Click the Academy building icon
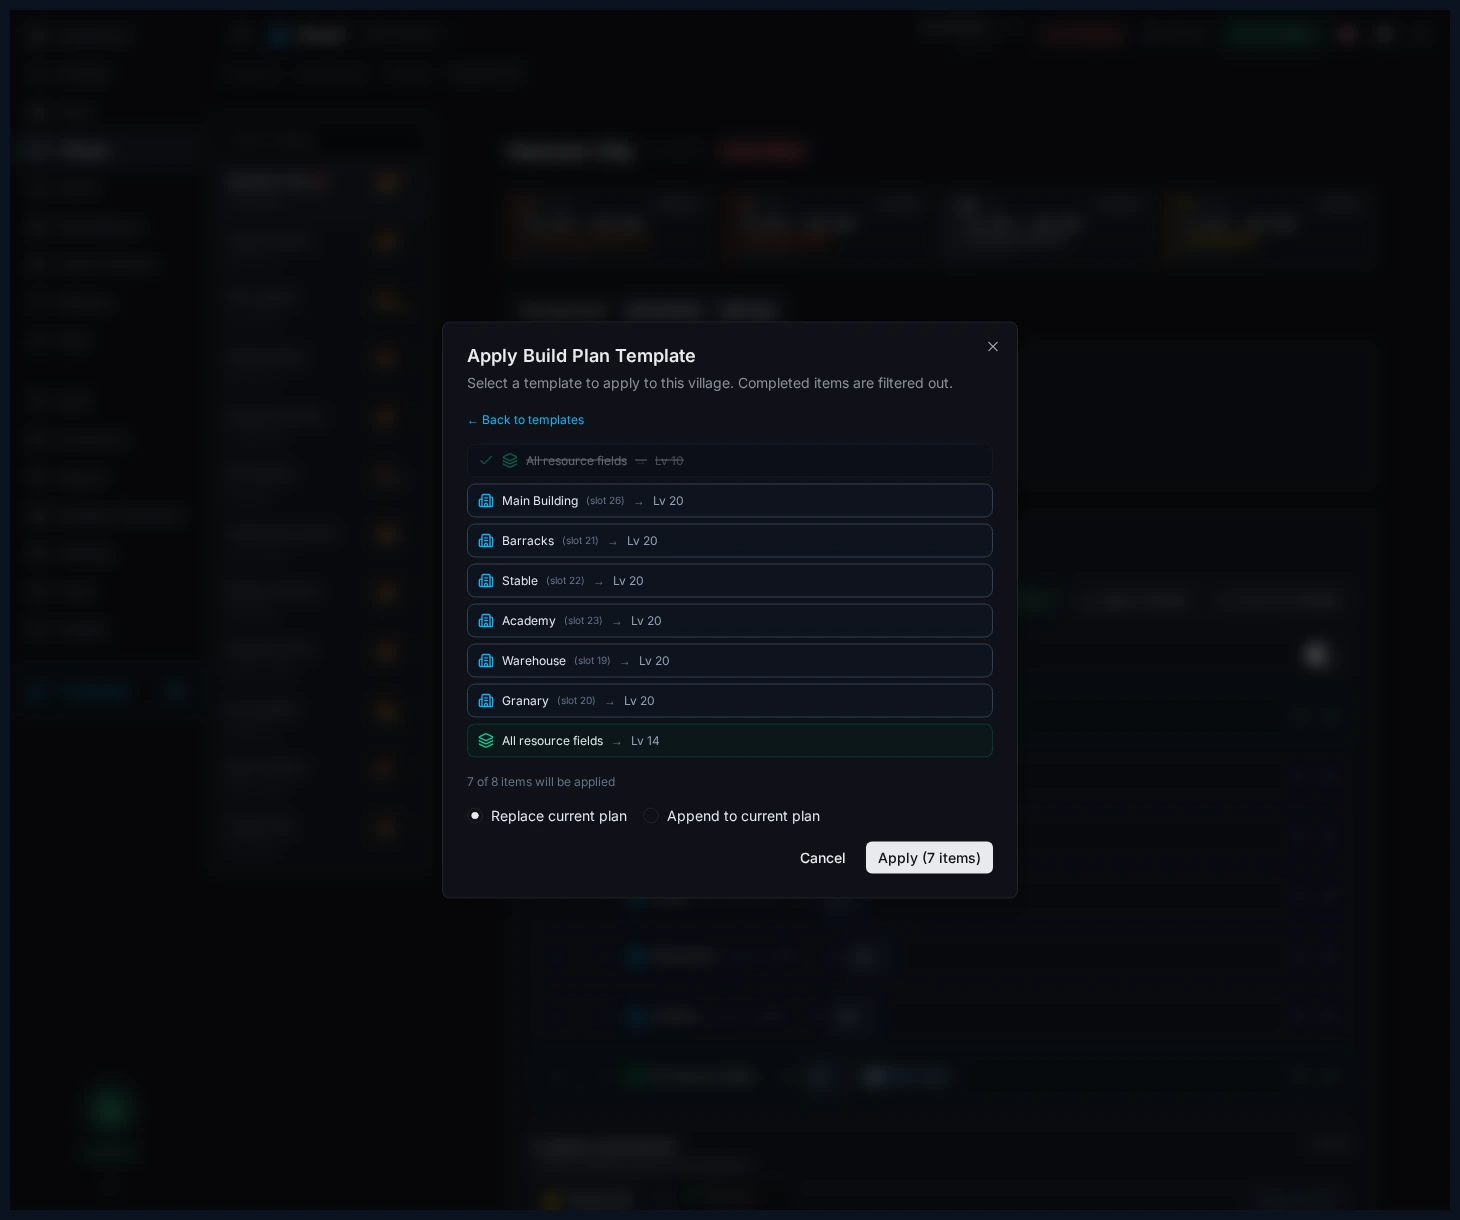This screenshot has height=1220, width=1460. pos(487,620)
